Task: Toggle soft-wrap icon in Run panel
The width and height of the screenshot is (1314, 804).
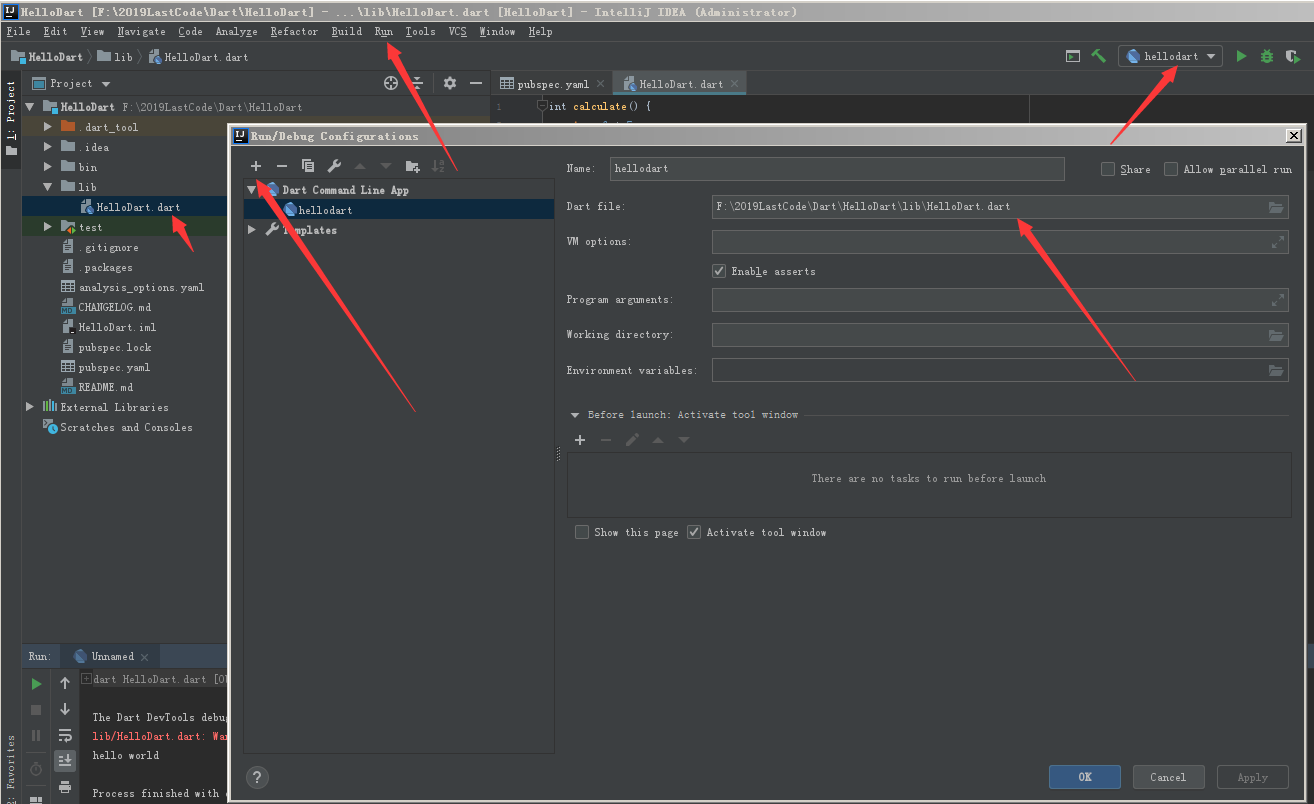Action: pyautogui.click(x=65, y=735)
